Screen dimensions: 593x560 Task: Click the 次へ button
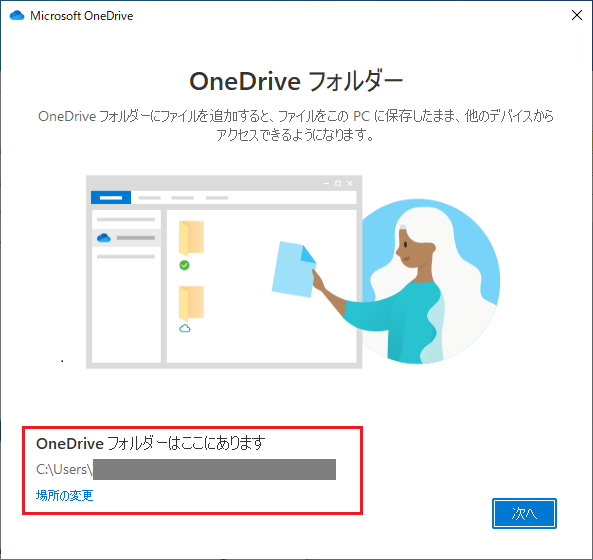pos(524,513)
